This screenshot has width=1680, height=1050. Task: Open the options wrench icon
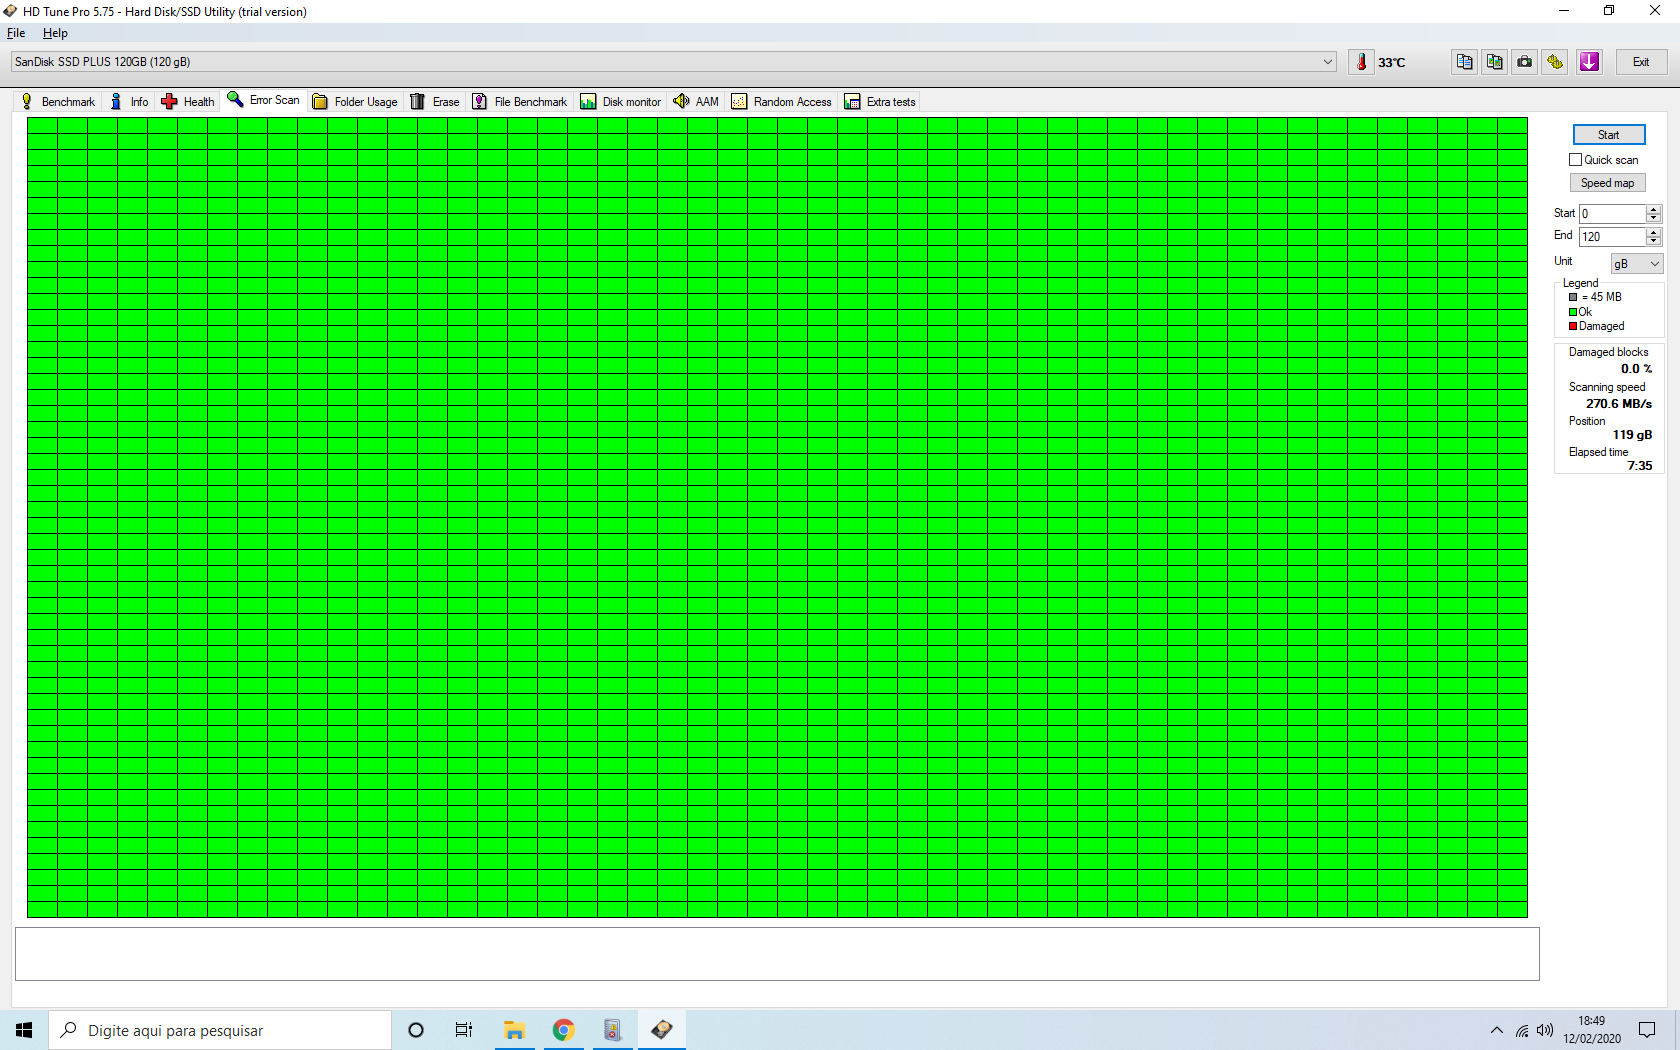1554,62
